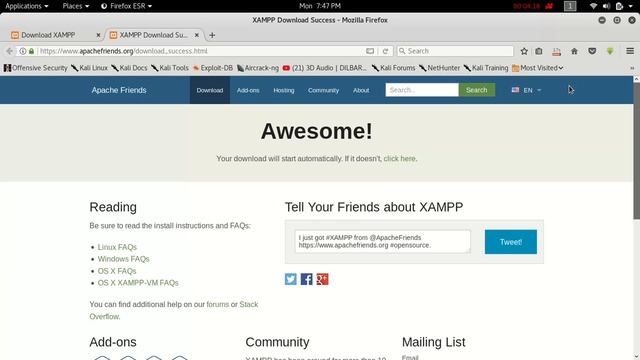Show more bookmarks with the overflow chevron
640x360 pixels.
(632, 68)
